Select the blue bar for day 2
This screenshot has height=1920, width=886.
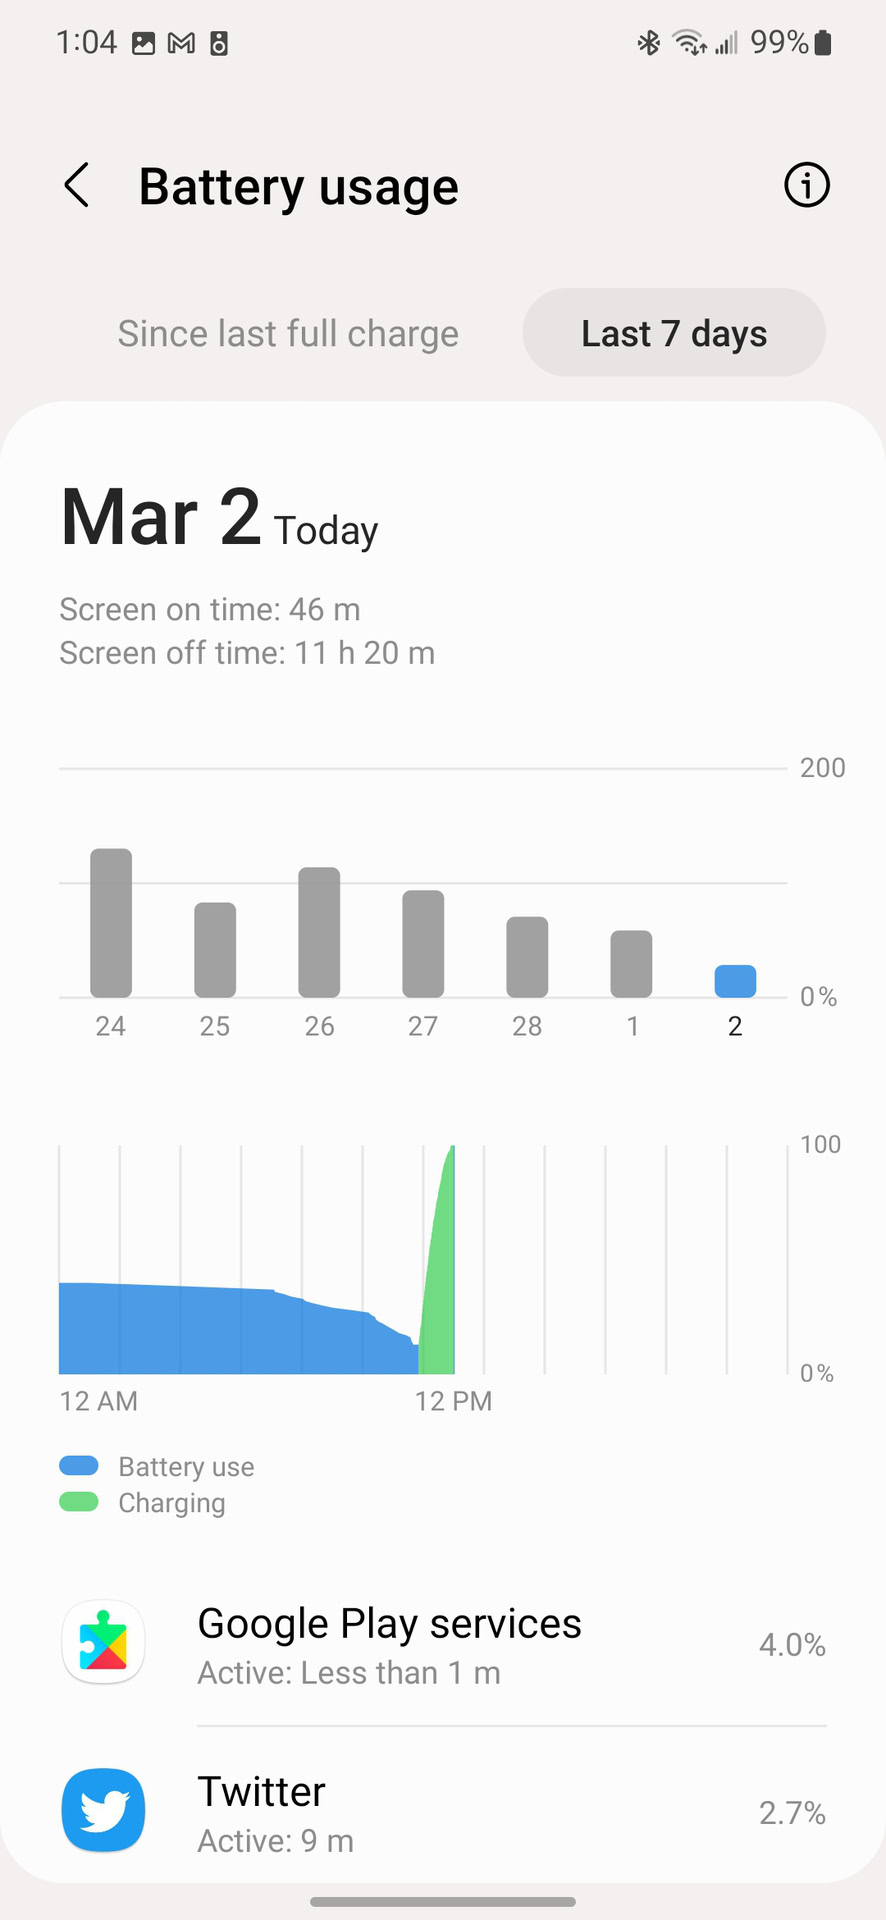coord(735,981)
